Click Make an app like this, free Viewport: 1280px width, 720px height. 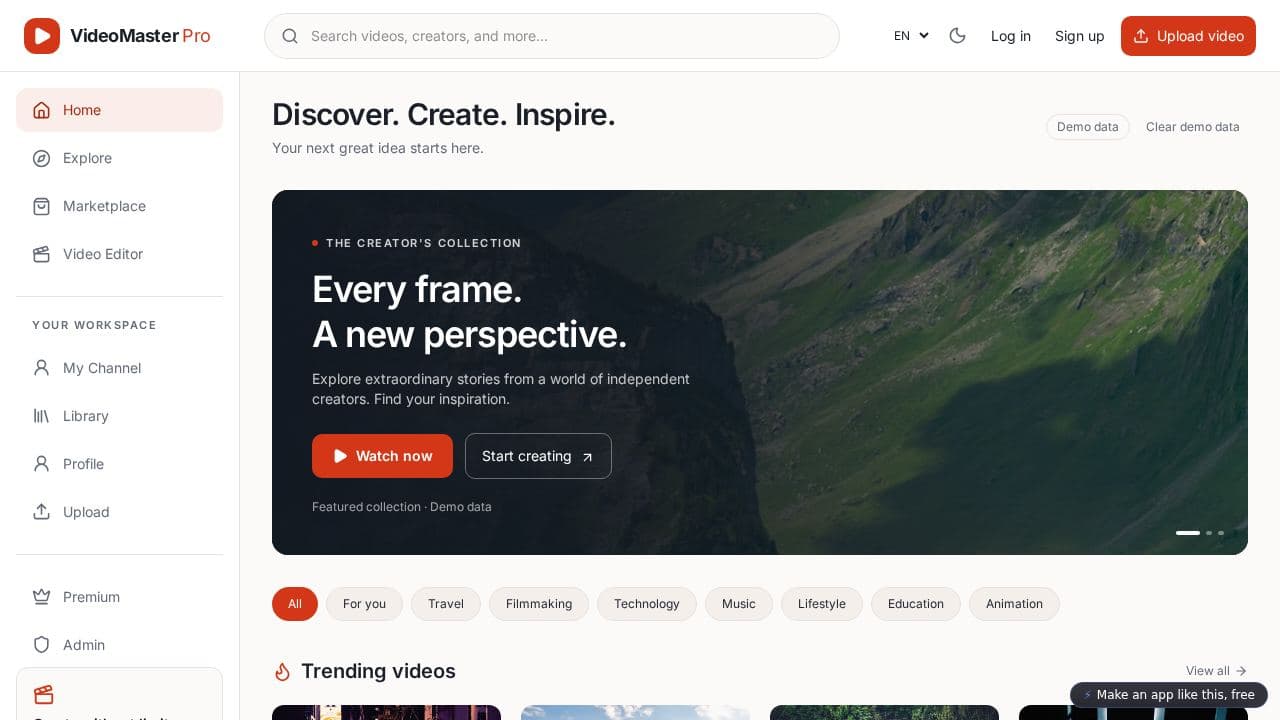pos(1169,695)
